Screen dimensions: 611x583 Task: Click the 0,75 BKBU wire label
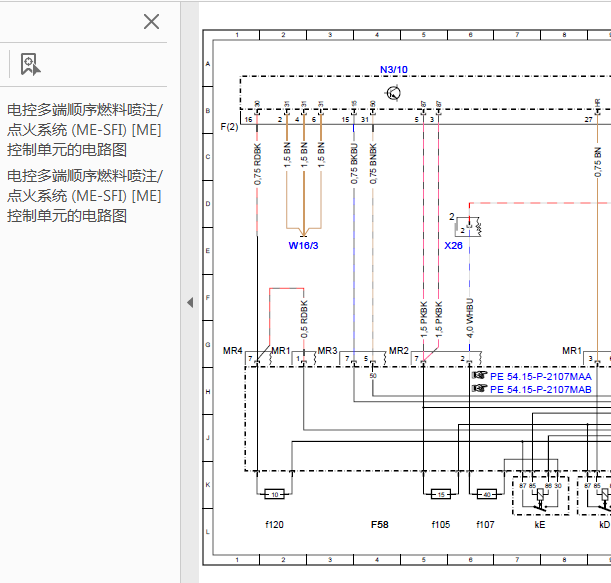354,164
